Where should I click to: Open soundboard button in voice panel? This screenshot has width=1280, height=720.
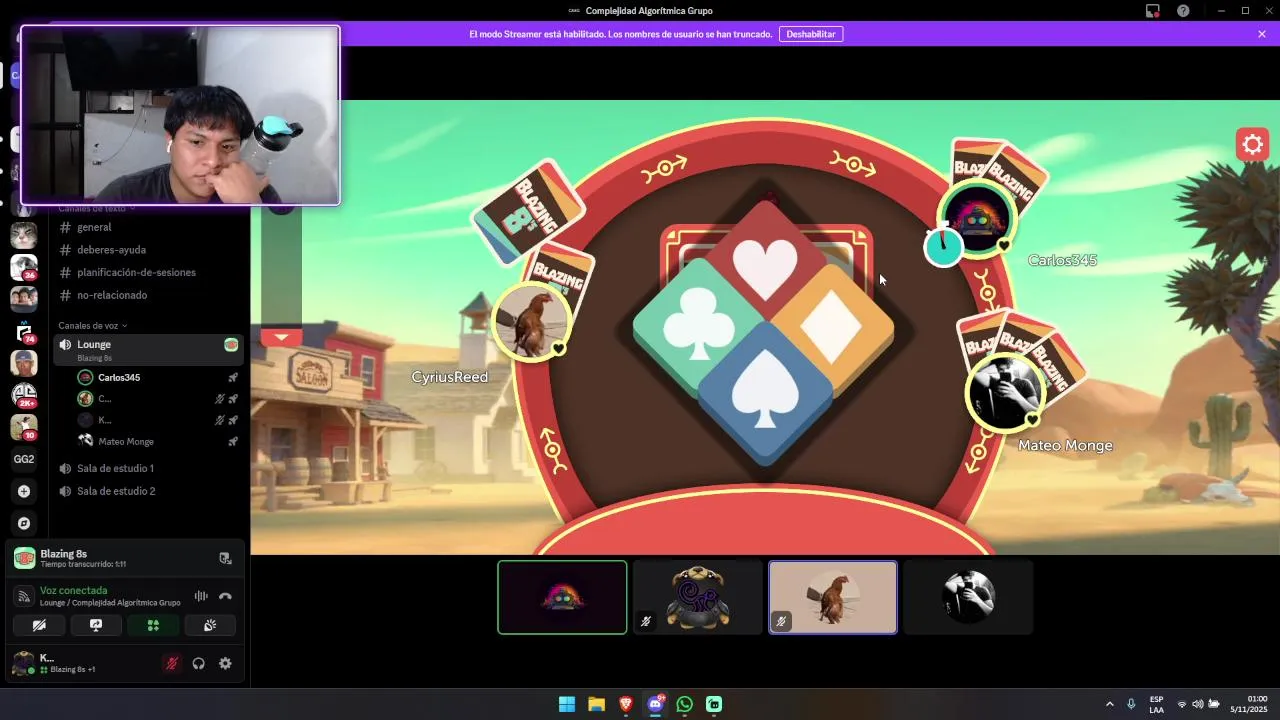[x=210, y=625]
